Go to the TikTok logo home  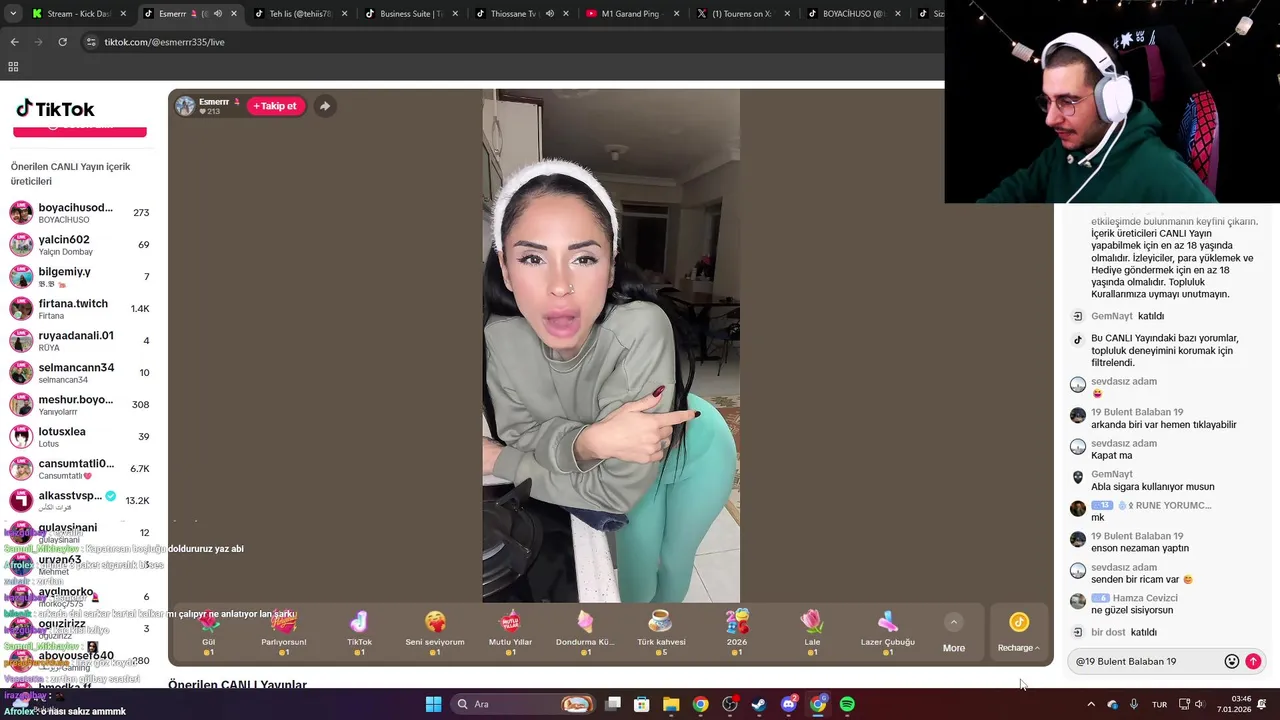pyautogui.click(x=55, y=109)
